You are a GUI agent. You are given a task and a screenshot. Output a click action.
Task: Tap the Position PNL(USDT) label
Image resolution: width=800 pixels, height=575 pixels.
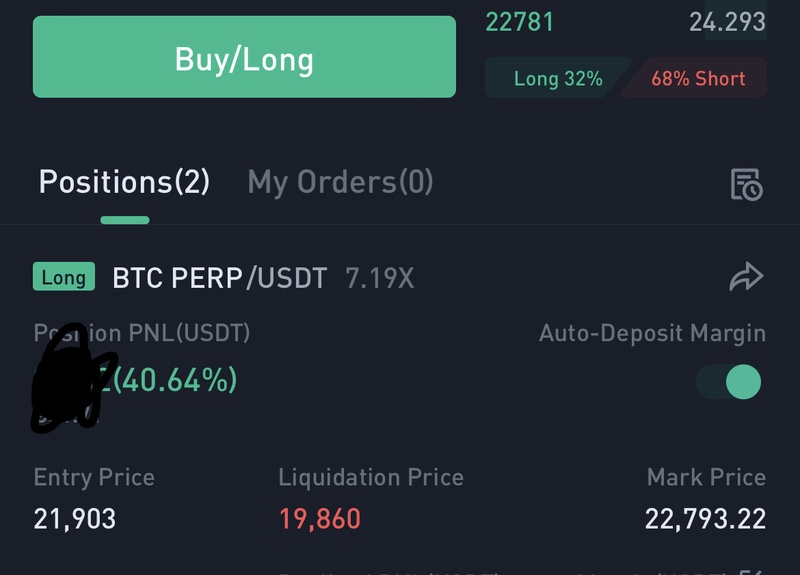142,333
